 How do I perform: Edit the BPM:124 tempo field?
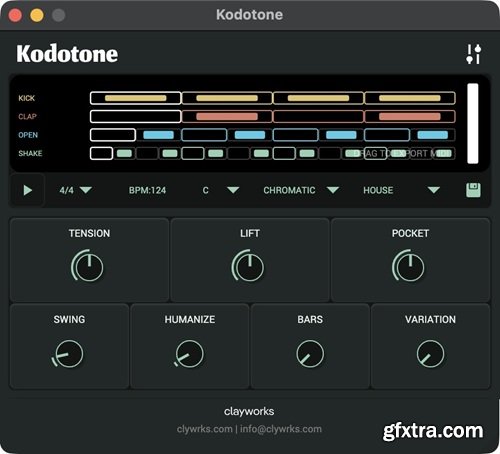pos(147,190)
